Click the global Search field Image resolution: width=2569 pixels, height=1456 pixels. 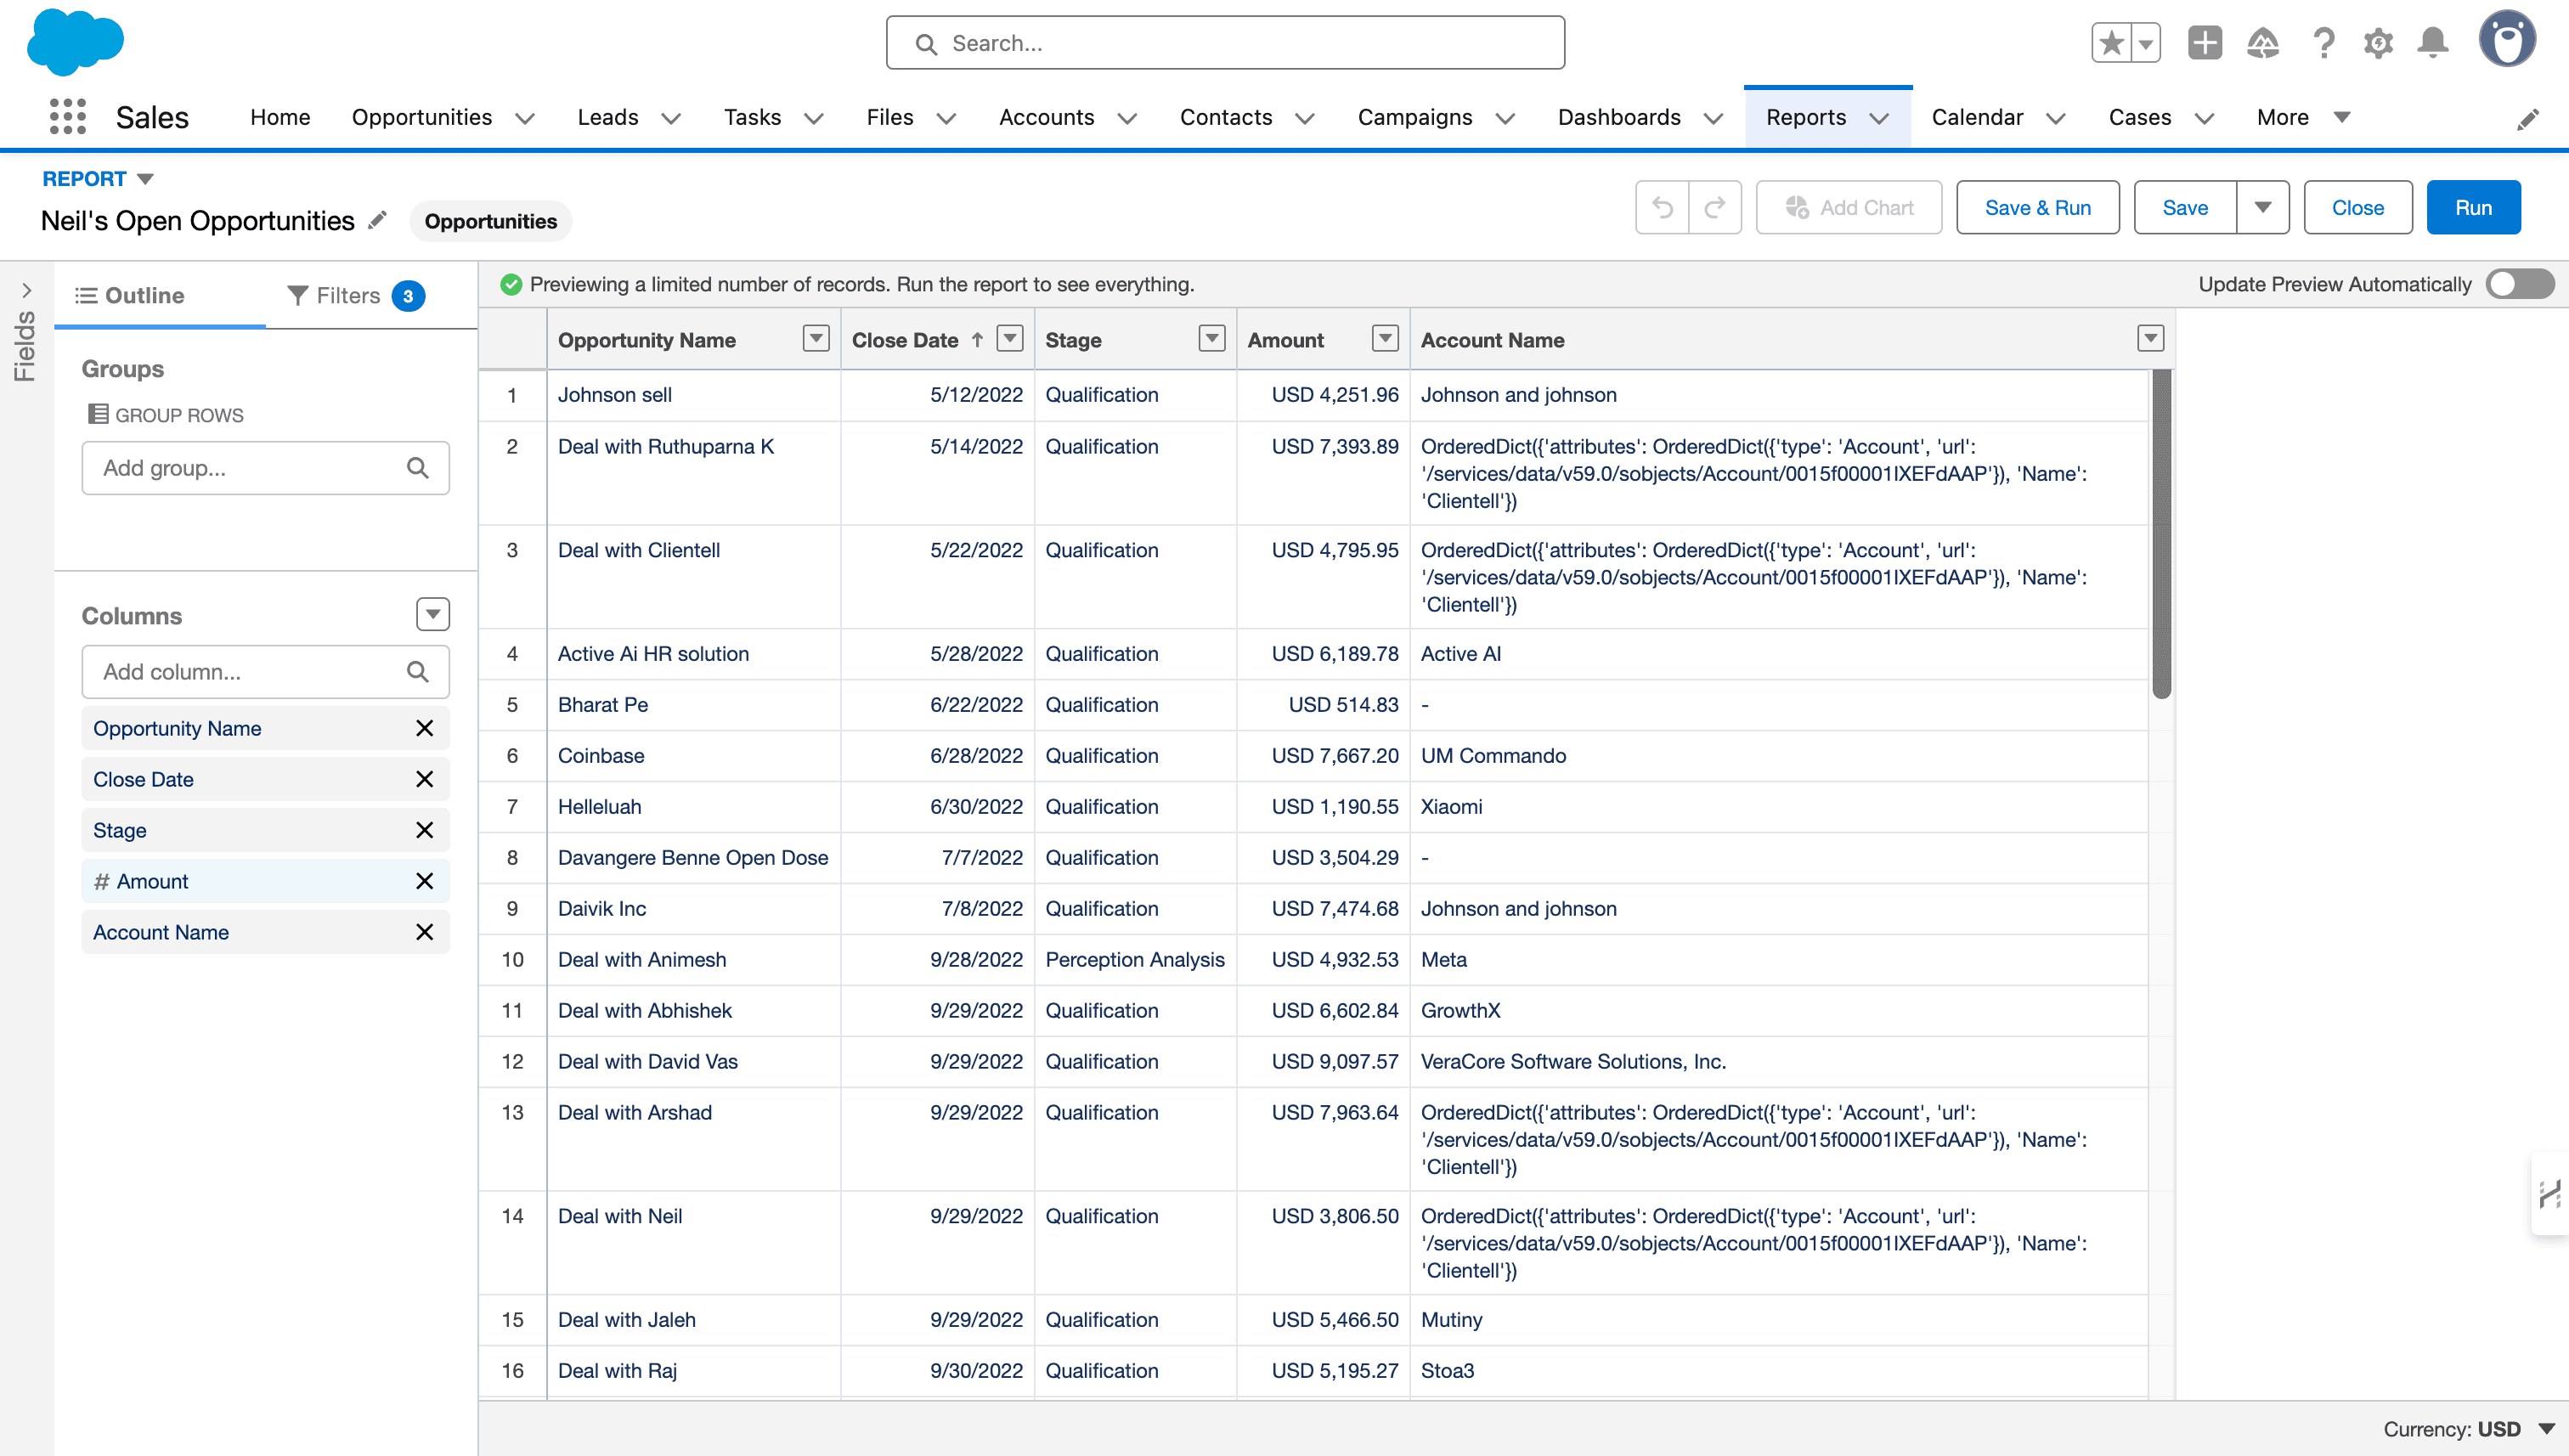1225,43
